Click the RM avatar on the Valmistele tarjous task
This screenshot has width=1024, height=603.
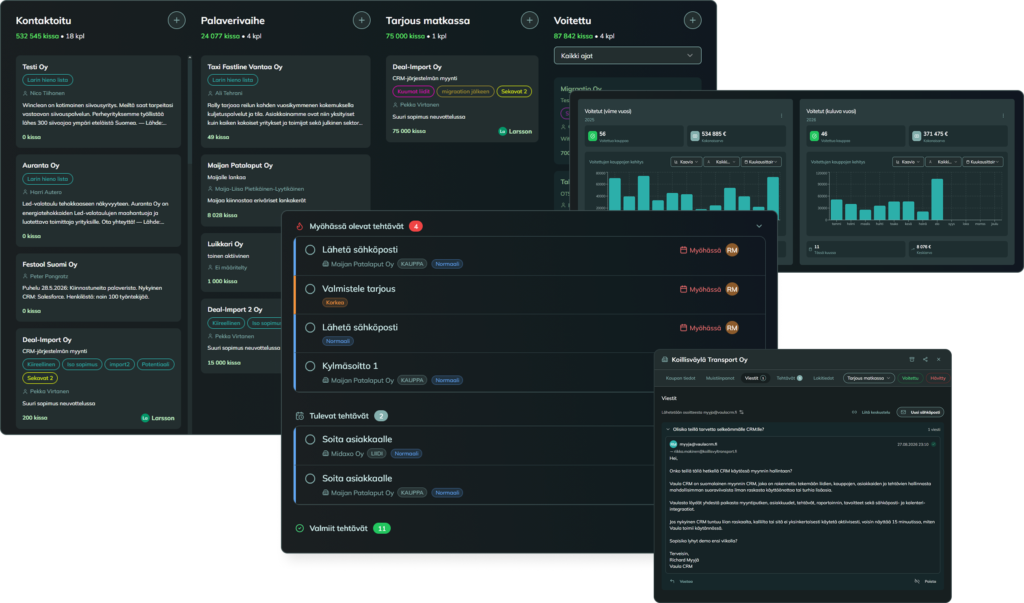coord(732,289)
